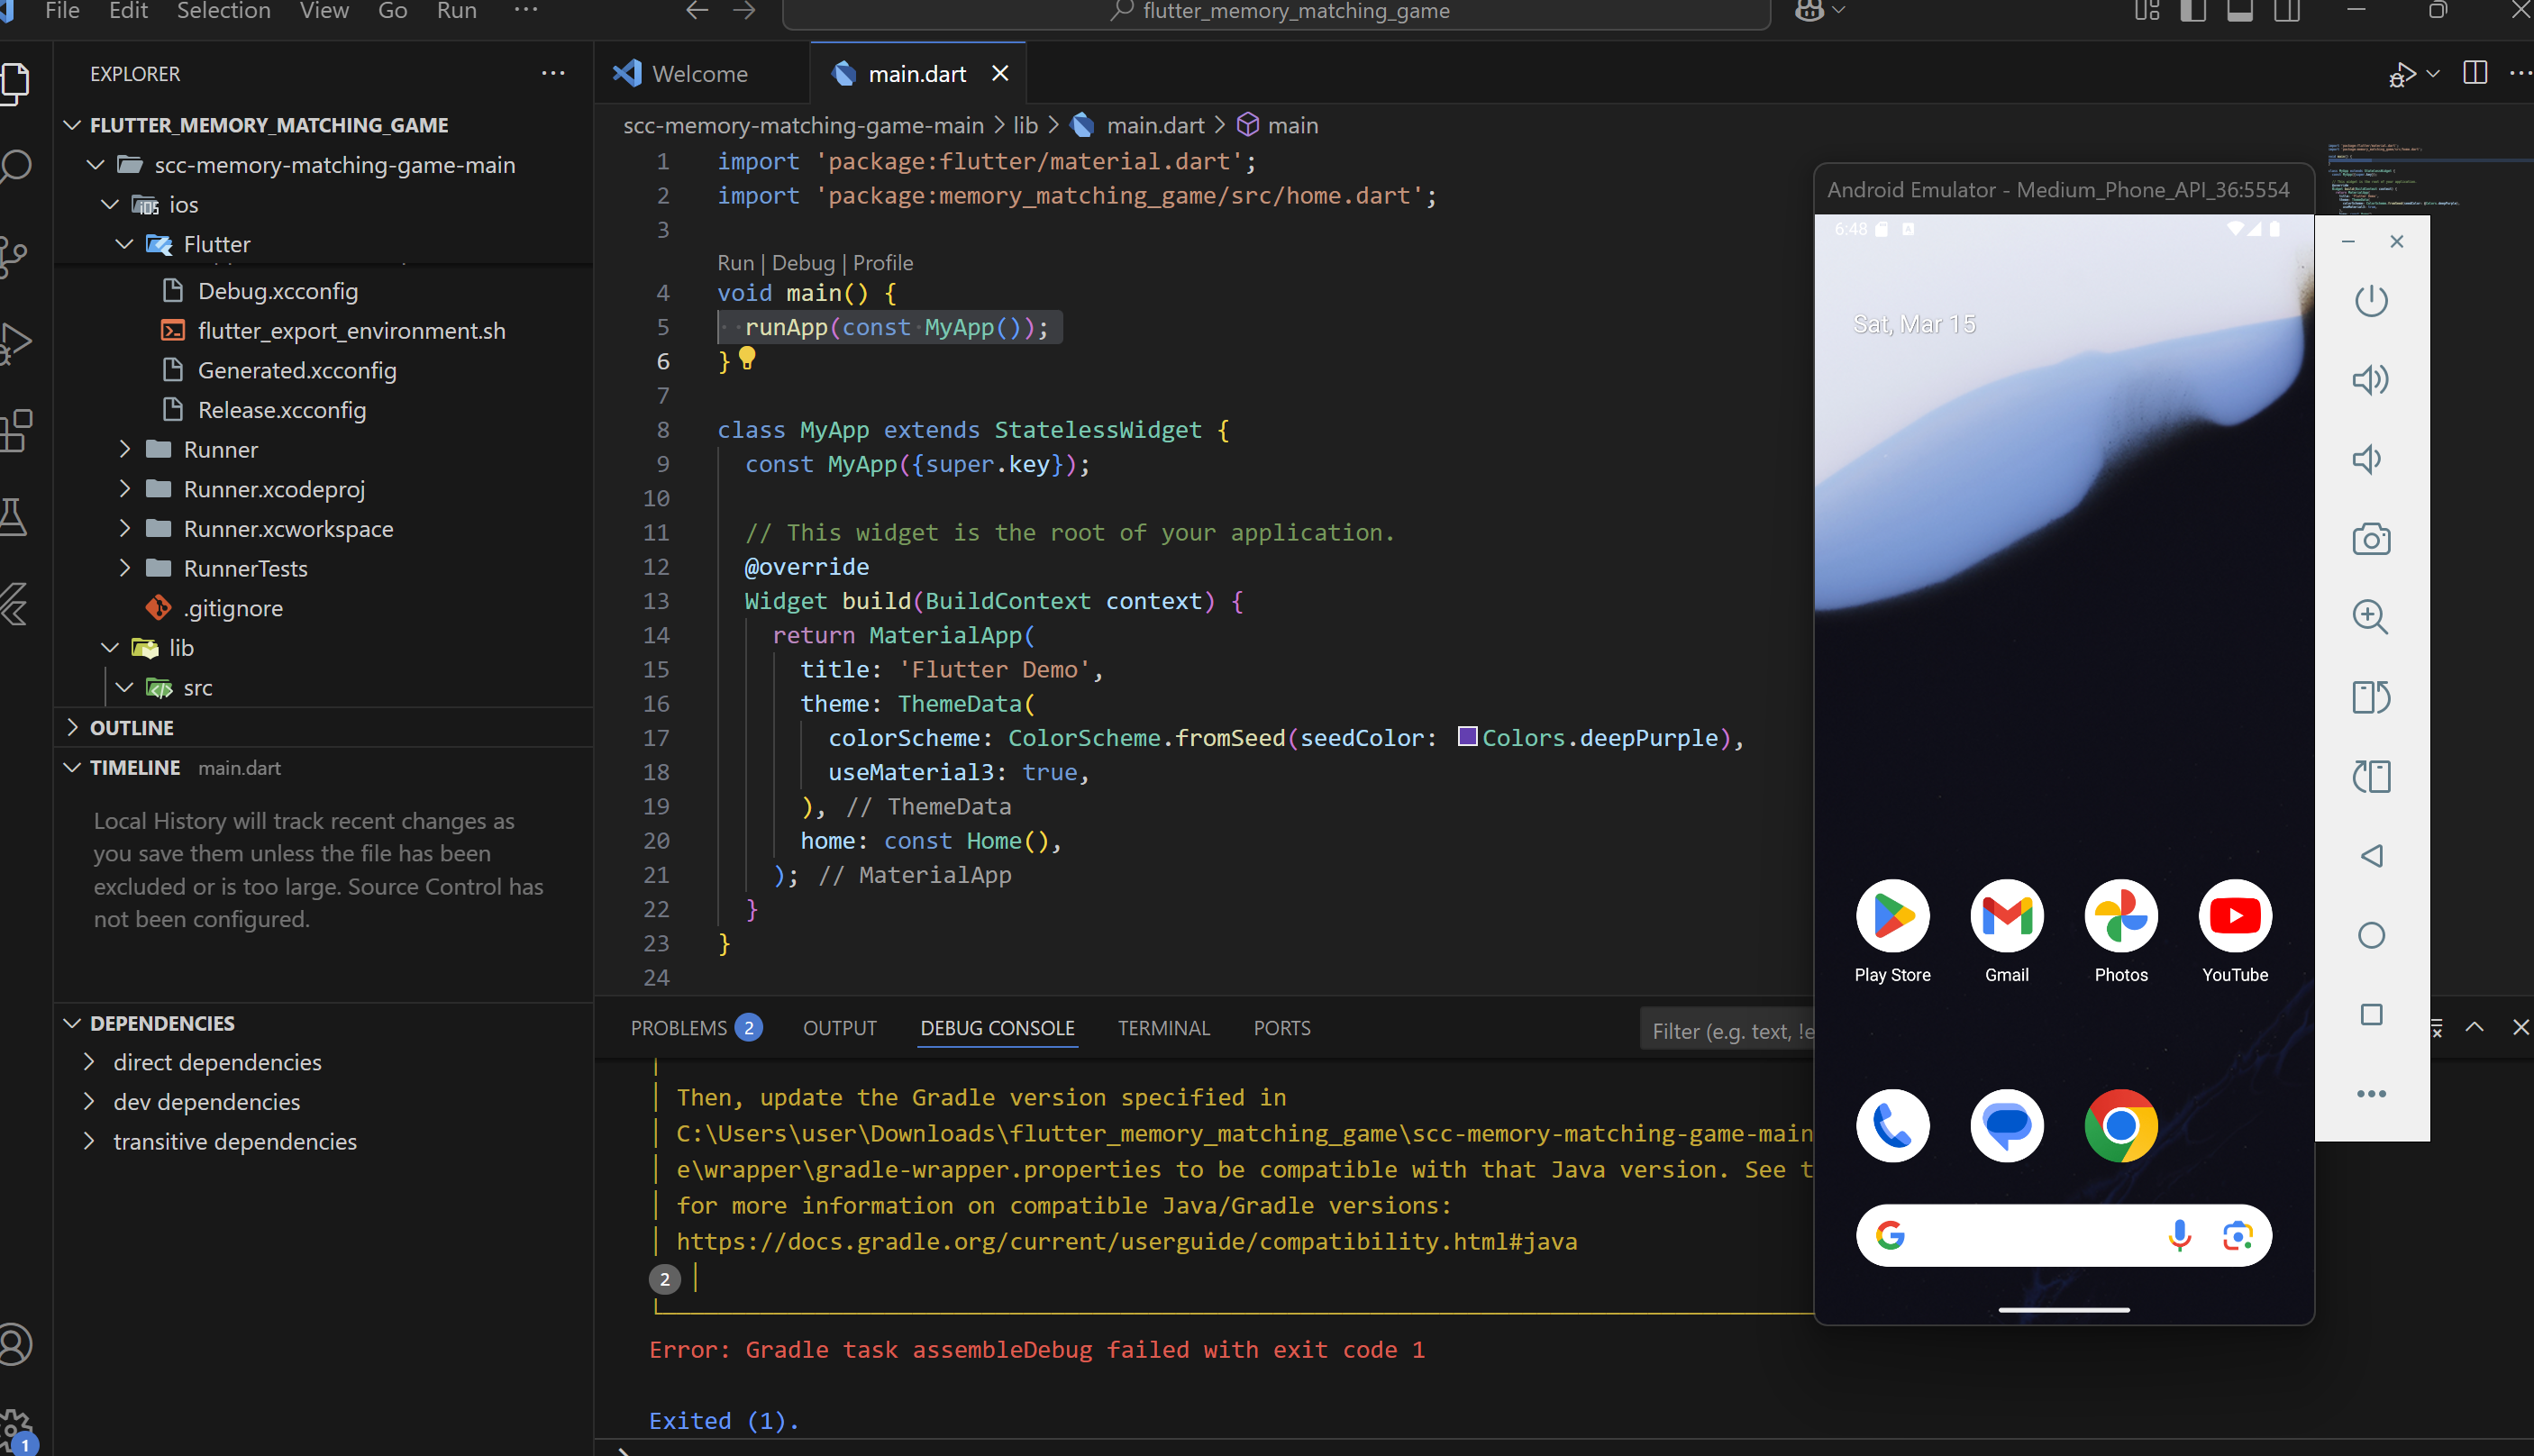Raise emulator volume
The image size is (2534, 1456).
pos(2371,381)
